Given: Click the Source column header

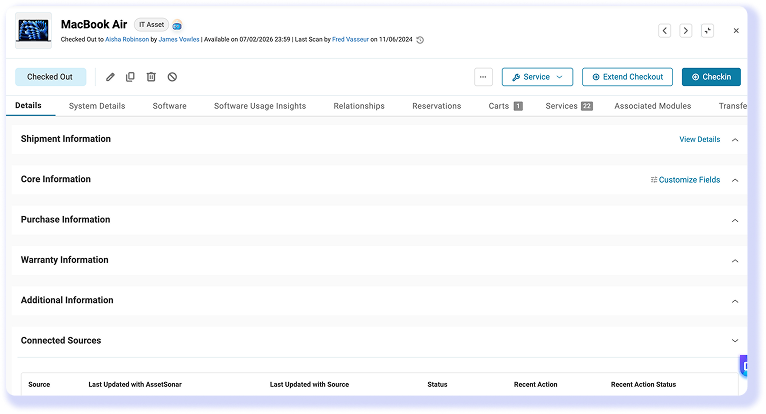Looking at the screenshot, I should [39, 385].
